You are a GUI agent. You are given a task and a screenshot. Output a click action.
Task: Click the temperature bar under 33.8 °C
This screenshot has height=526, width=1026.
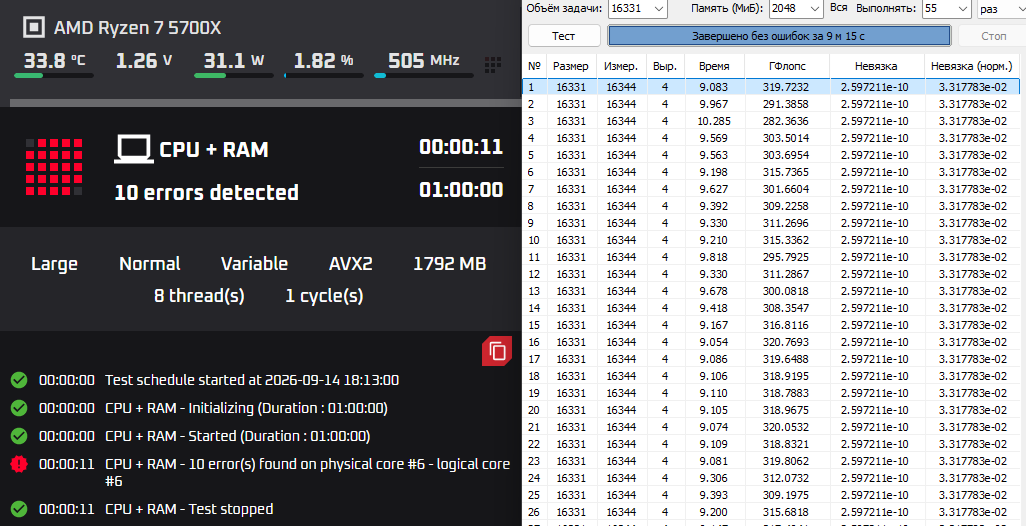tap(54, 75)
